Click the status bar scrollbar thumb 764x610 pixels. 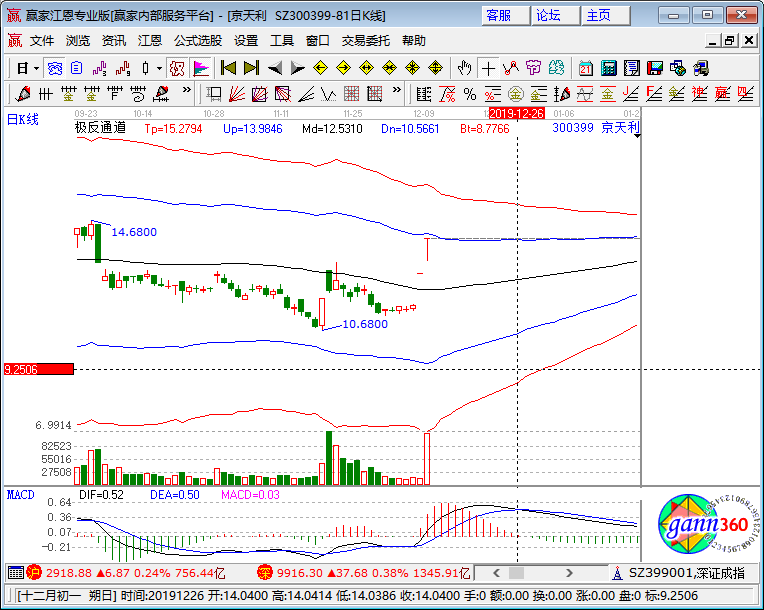tap(516, 573)
